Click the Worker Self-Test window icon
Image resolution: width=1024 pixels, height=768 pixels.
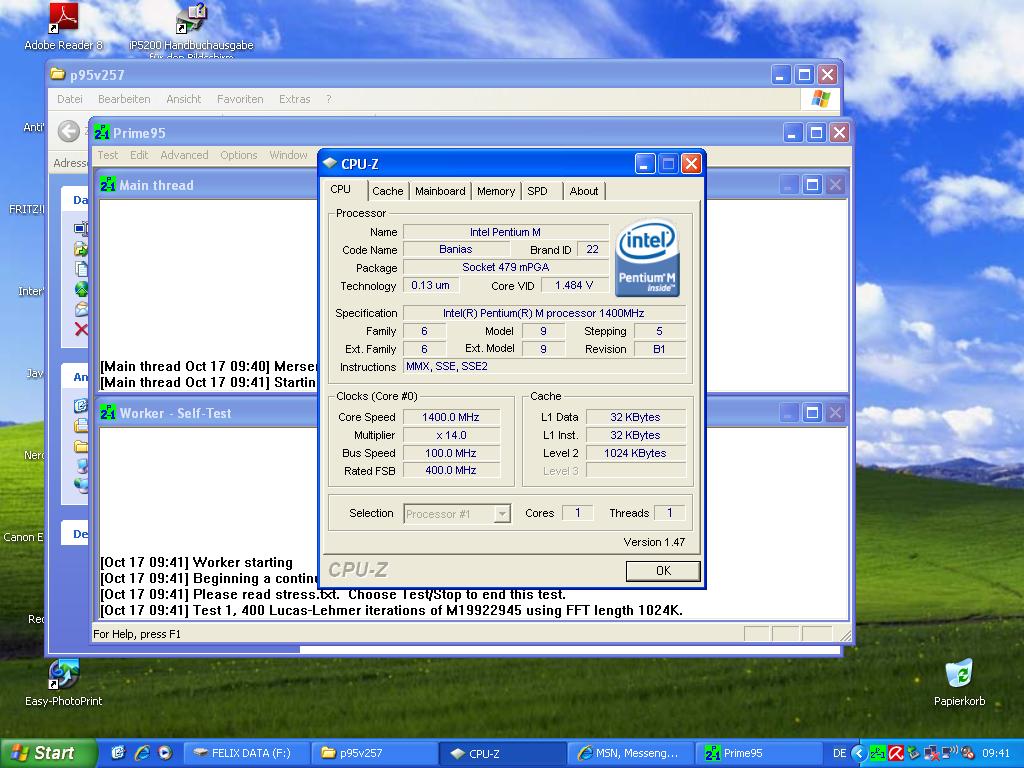pos(108,413)
